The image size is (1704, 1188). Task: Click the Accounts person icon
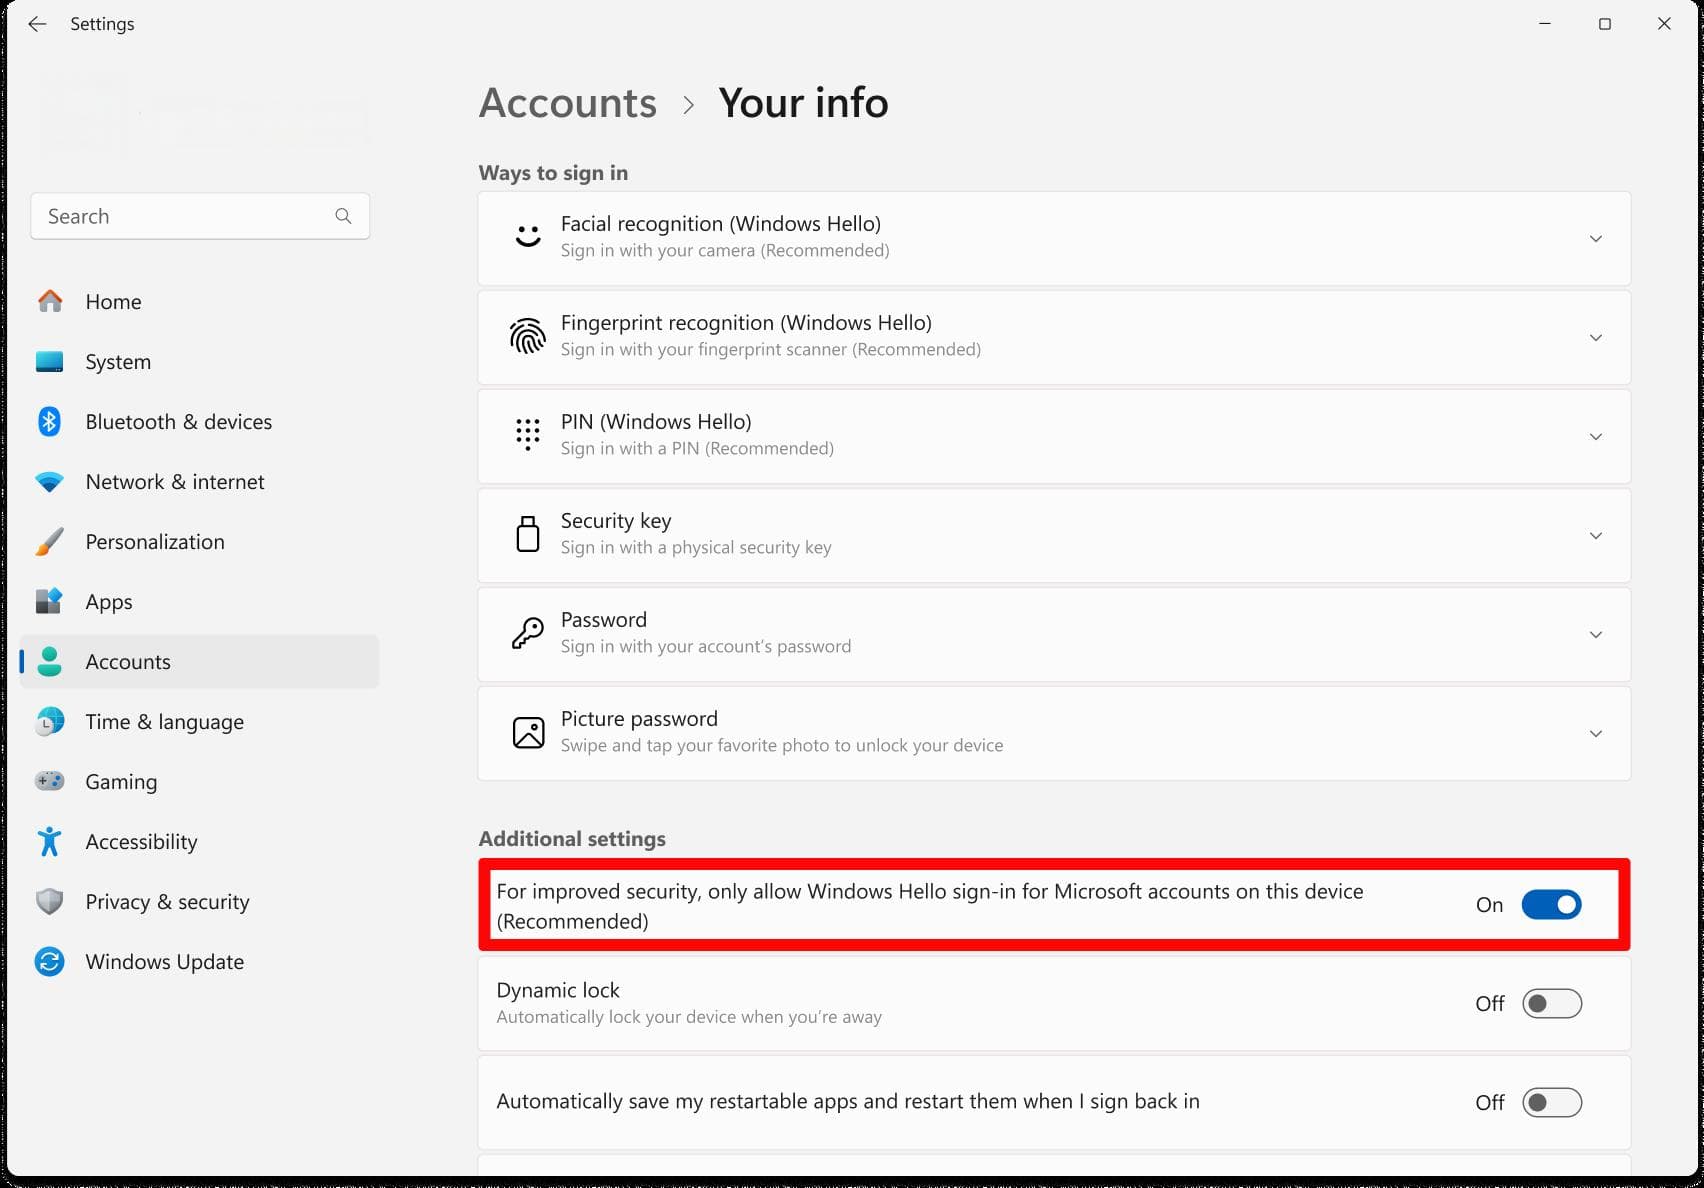pyautogui.click(x=50, y=661)
